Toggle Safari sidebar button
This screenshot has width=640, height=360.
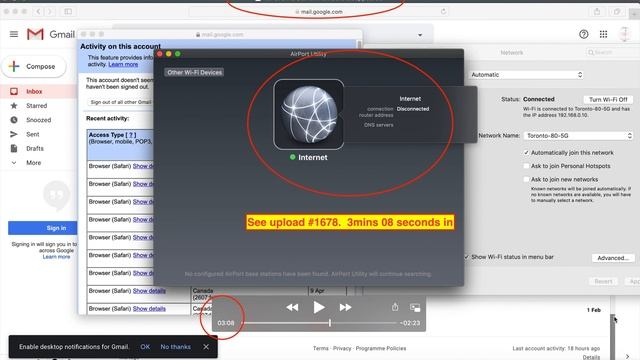click(68, 11)
